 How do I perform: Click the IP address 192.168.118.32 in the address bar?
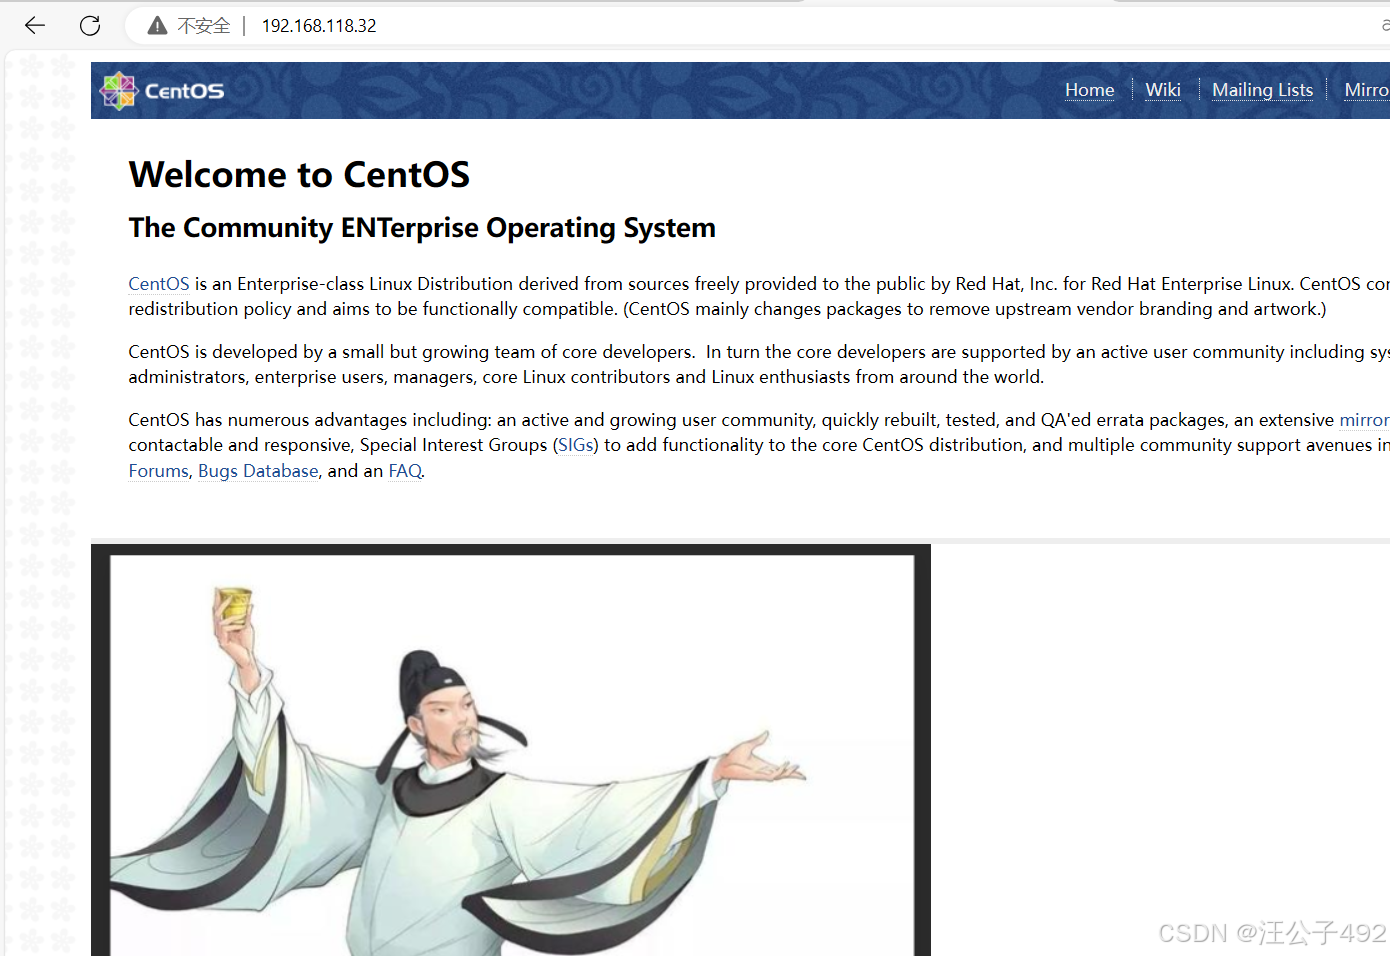[318, 25]
